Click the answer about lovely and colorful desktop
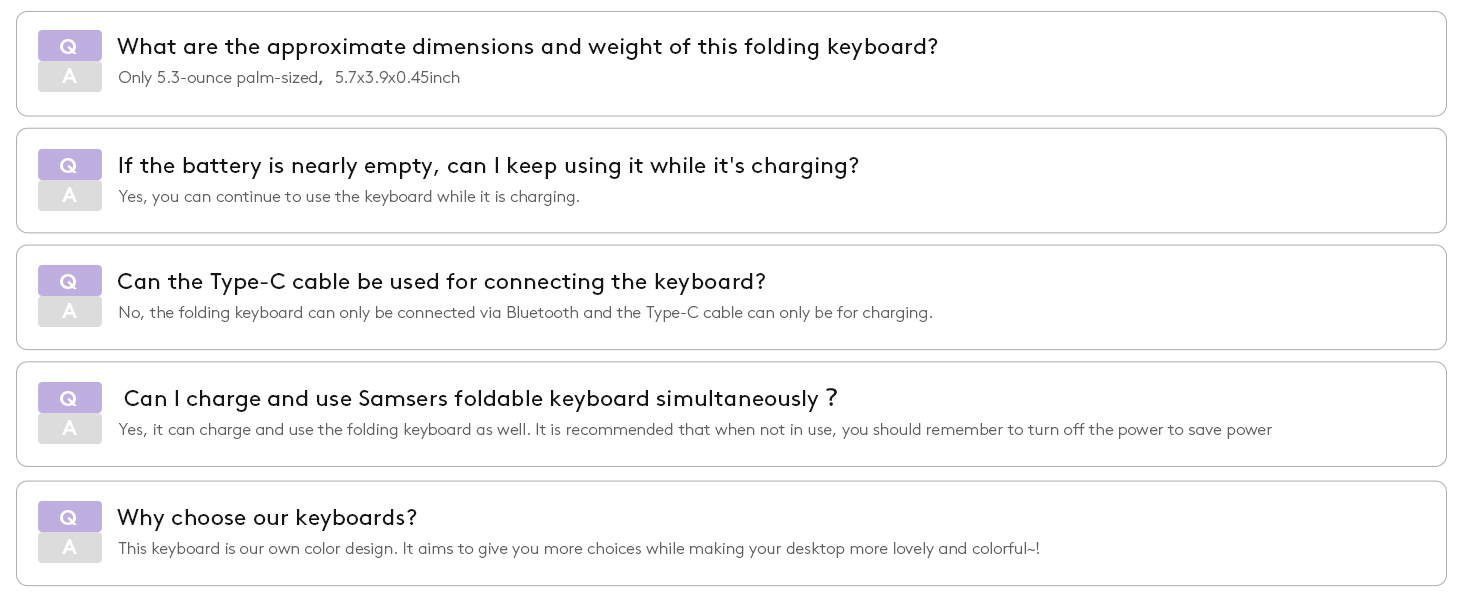 (579, 549)
